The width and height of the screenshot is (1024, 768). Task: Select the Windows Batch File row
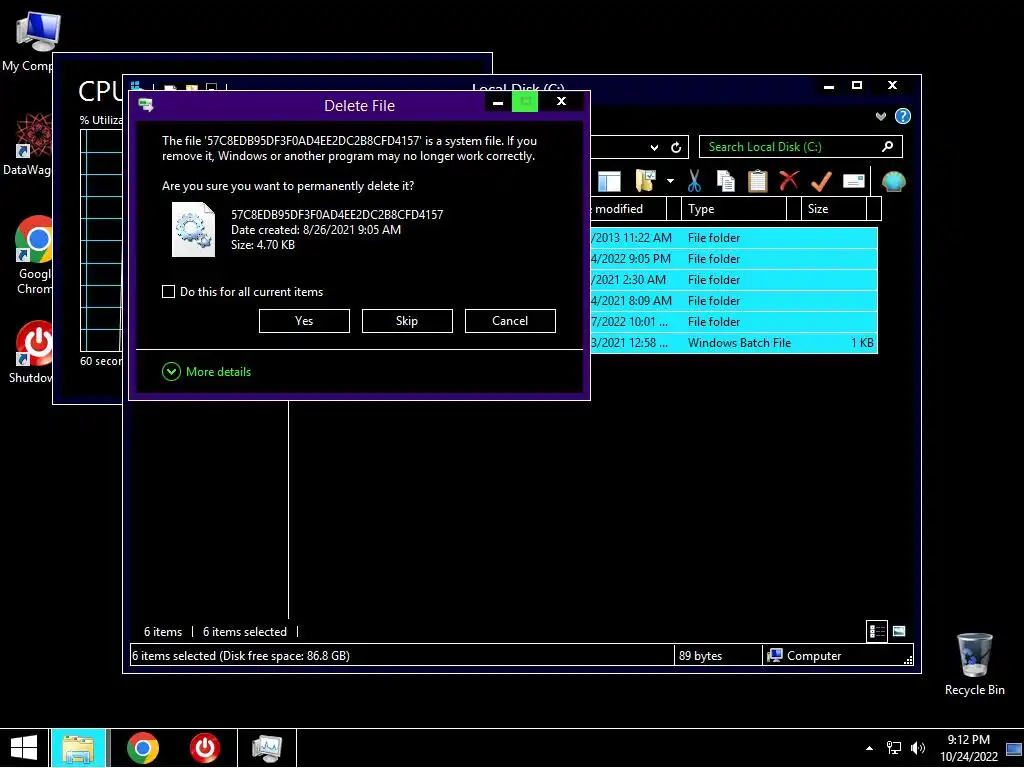(x=733, y=343)
